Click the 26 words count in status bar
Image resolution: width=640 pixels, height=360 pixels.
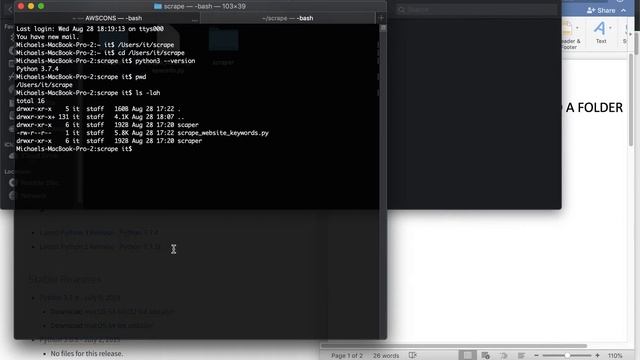[x=386, y=356]
